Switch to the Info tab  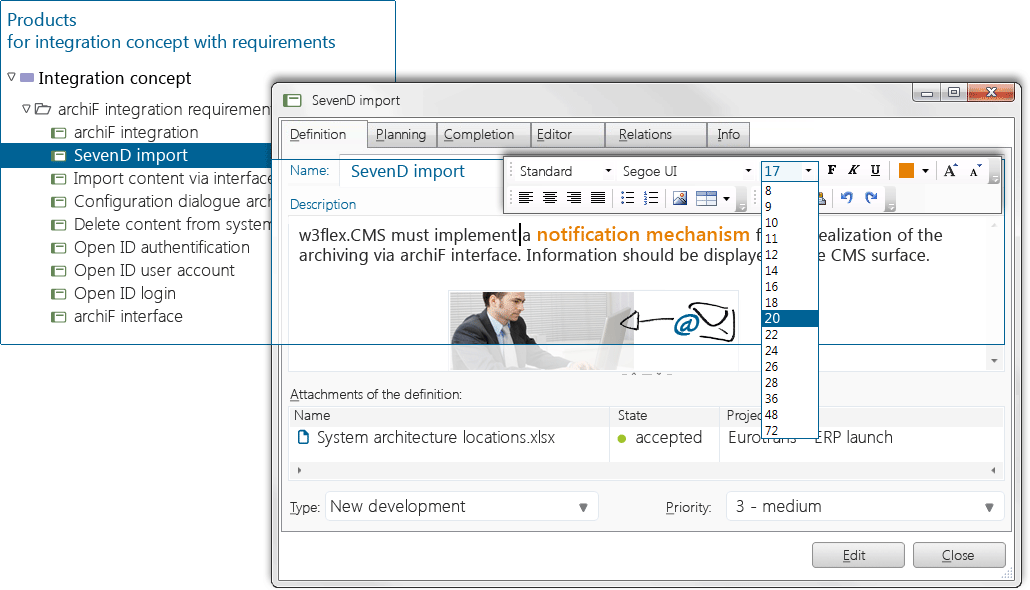728,135
